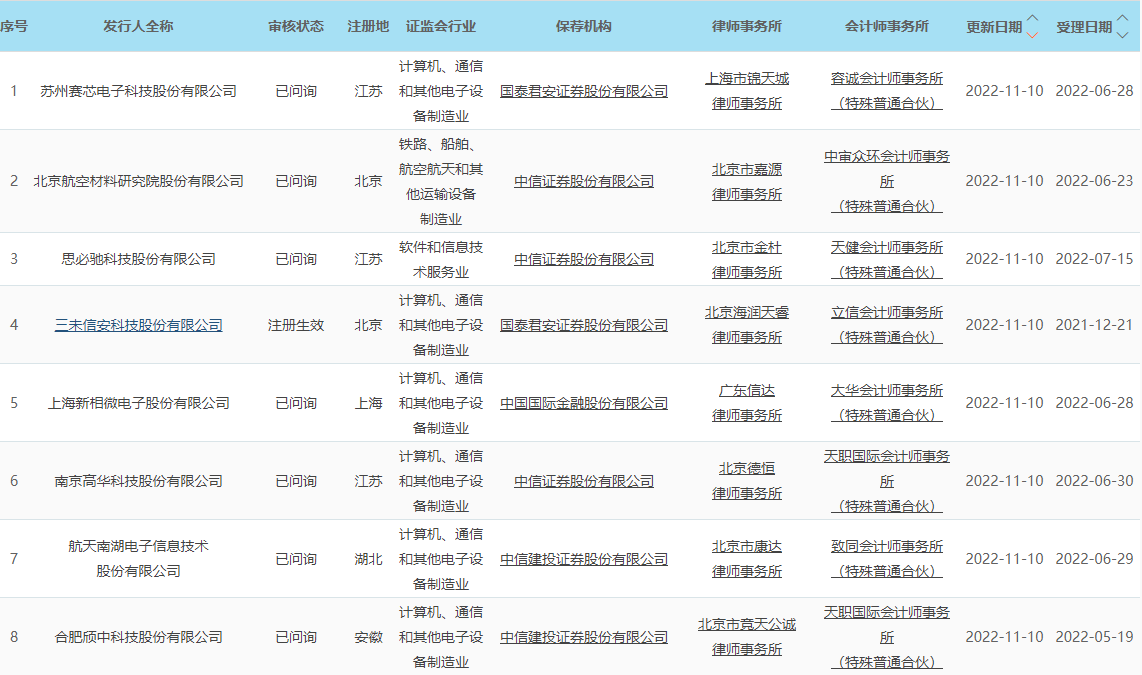Click the 铁路、船舶、航空航天 industry cell
Screen dimensions: 1142x675
coord(441,181)
